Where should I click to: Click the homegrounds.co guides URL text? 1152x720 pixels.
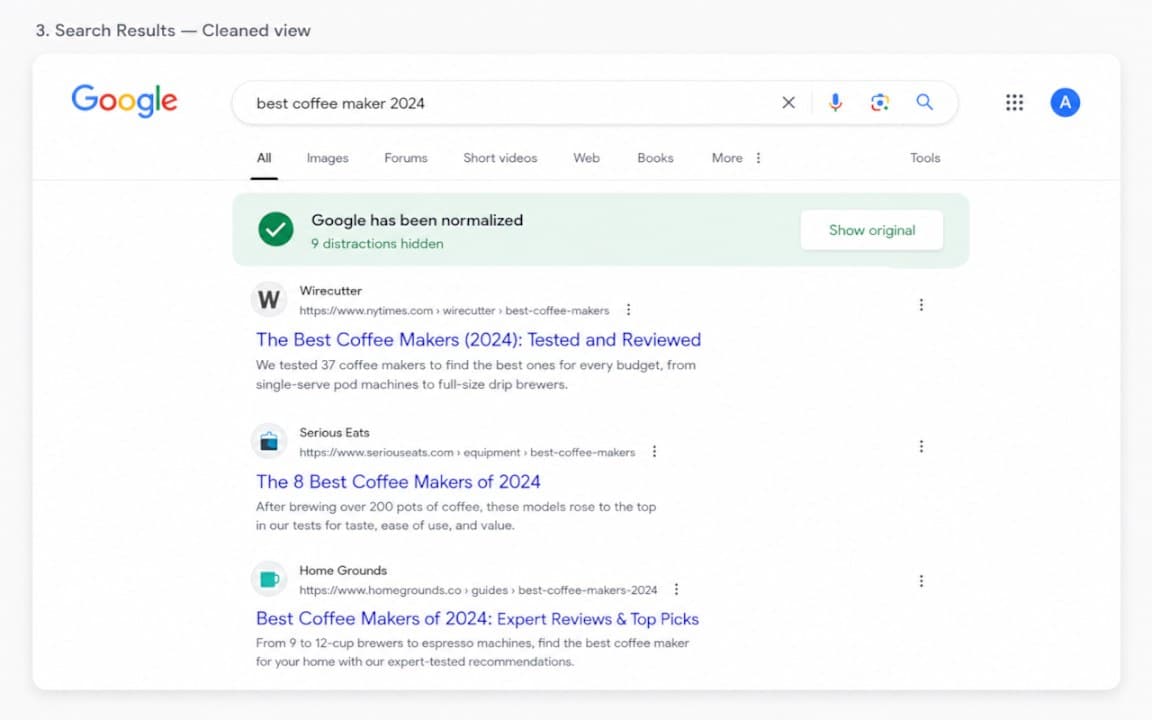(478, 590)
